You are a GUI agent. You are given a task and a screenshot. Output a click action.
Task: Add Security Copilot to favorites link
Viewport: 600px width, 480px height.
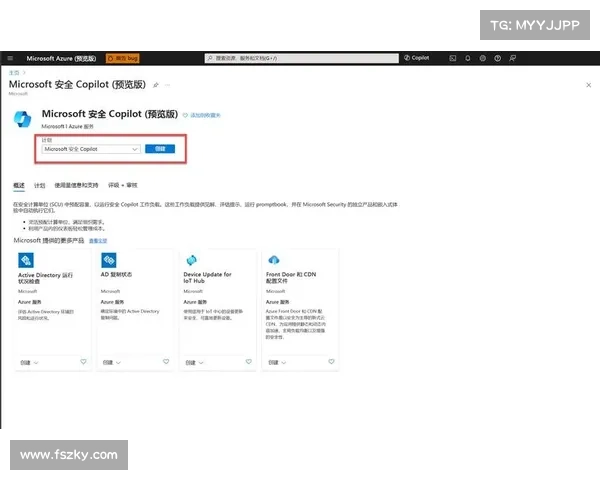202,115
